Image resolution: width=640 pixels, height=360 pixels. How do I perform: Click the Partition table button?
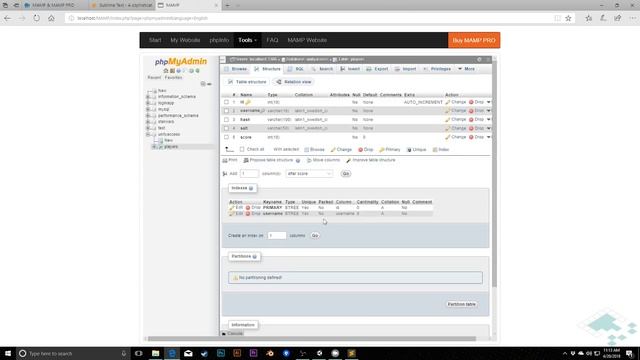(461, 304)
